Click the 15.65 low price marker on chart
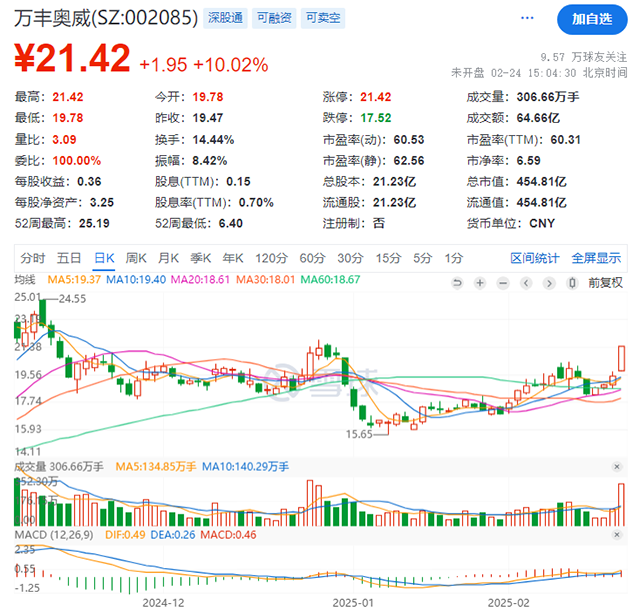The image size is (640, 611). click(359, 434)
